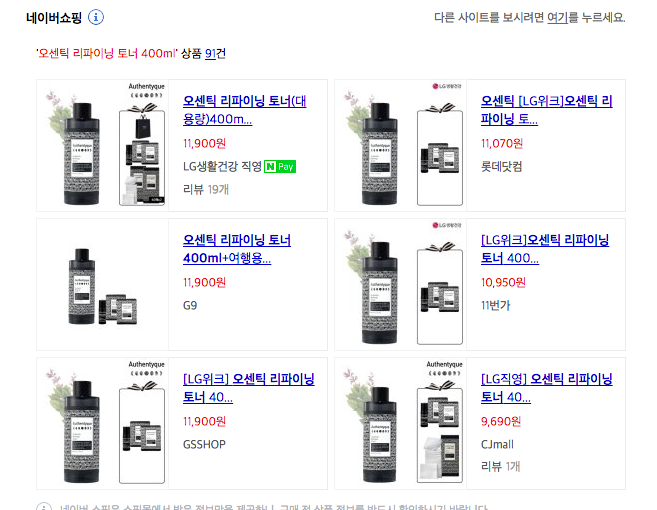Click the 11번가 product thumbnail image

coord(401,285)
